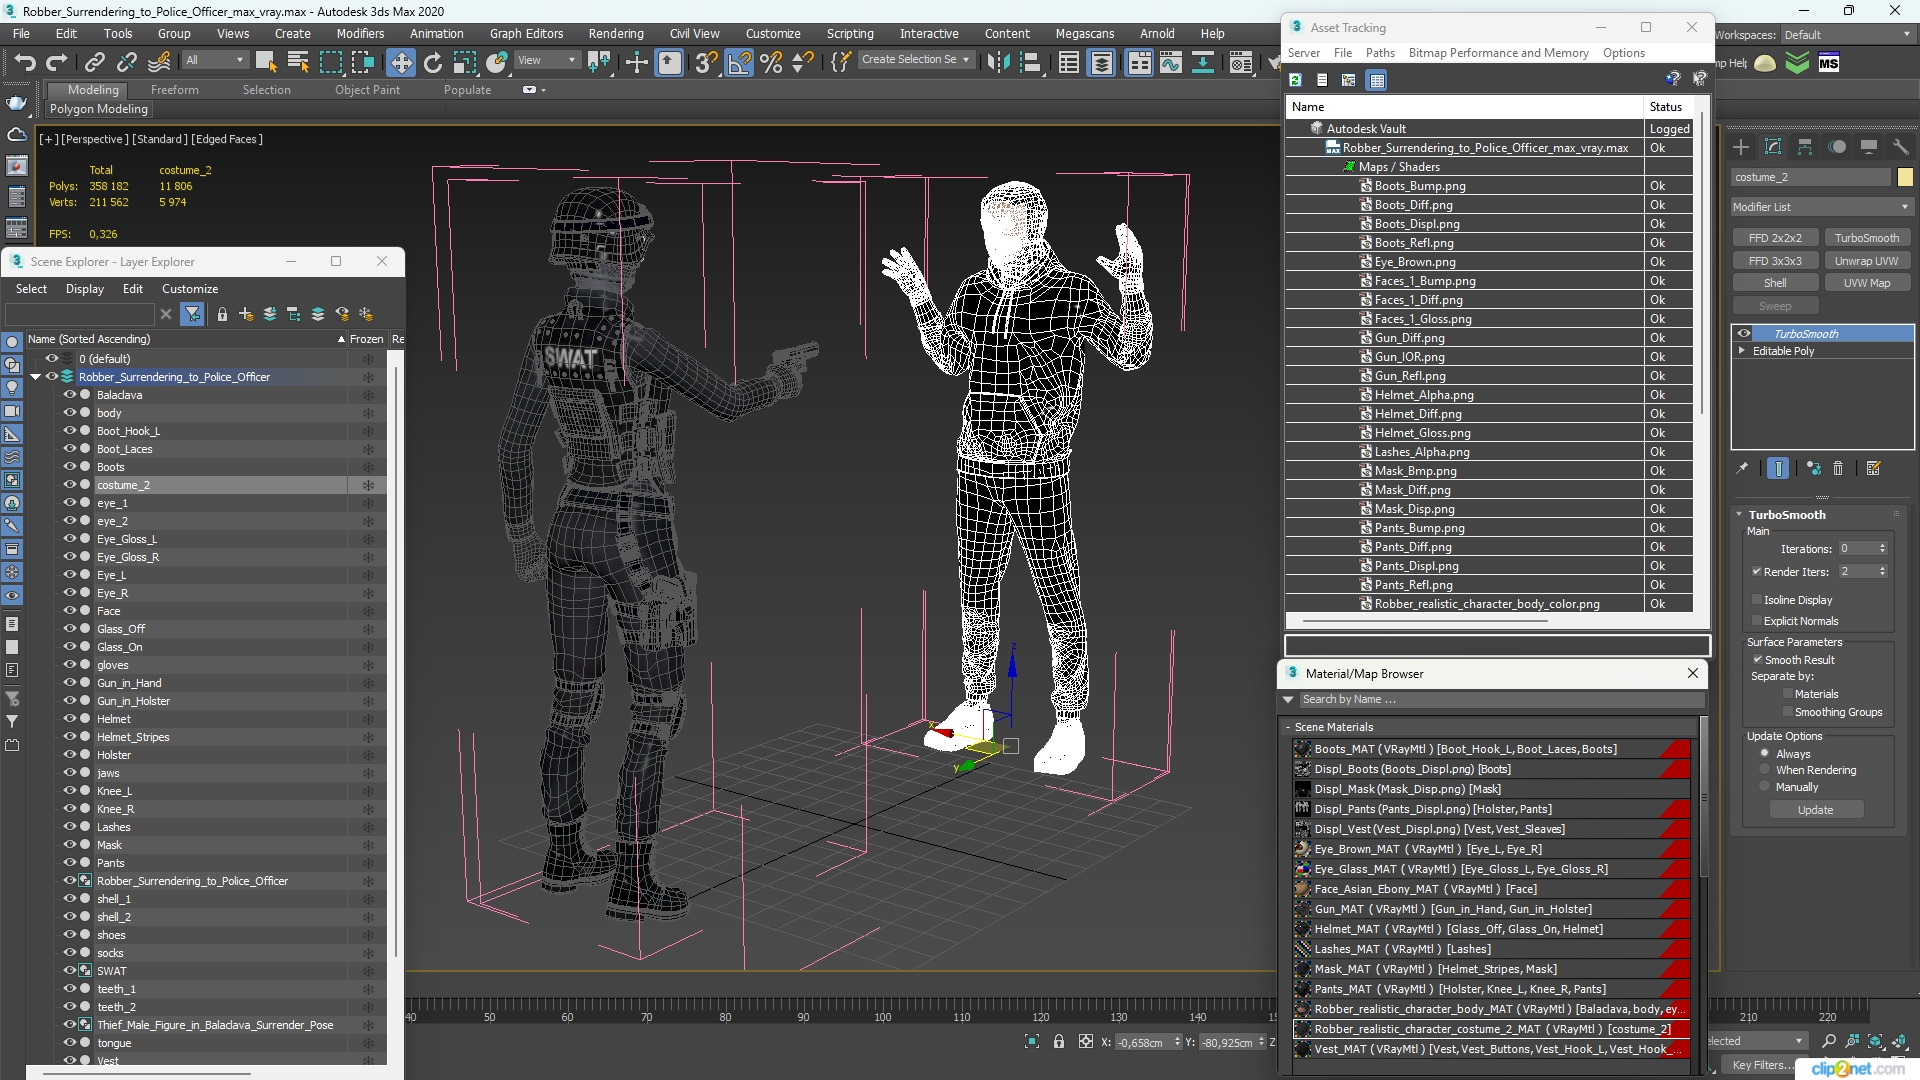Screen dimensions: 1920x1080
Task: Click the Mirror tool icon
Action: (997, 62)
